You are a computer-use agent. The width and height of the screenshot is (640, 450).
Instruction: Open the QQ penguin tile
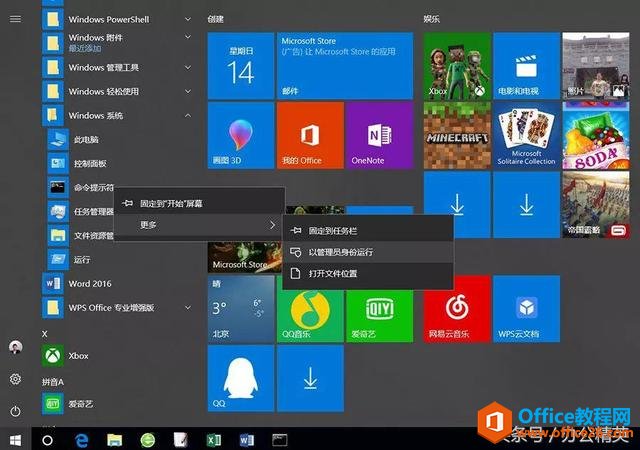[241, 378]
